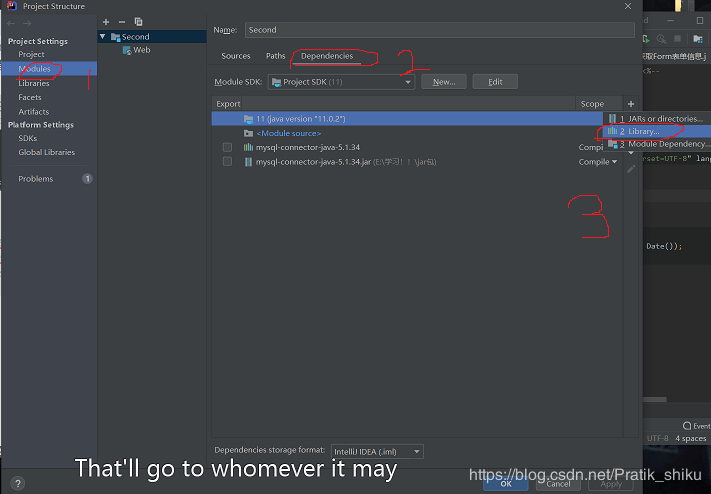
Task: Click the Event log icon in IDE
Action: (x=687, y=426)
